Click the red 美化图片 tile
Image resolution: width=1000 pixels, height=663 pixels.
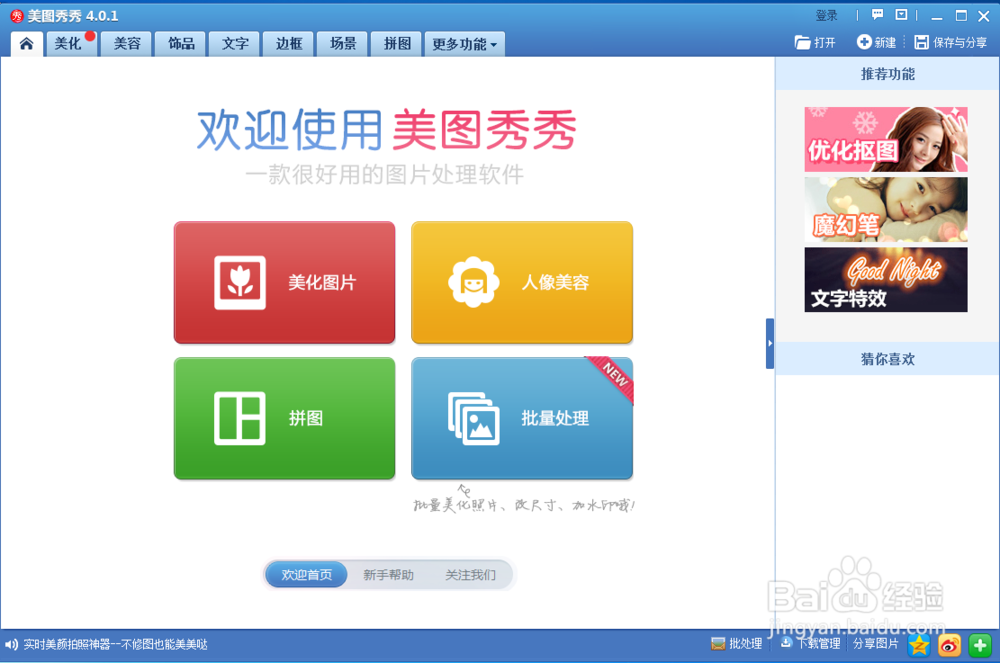tap(284, 282)
